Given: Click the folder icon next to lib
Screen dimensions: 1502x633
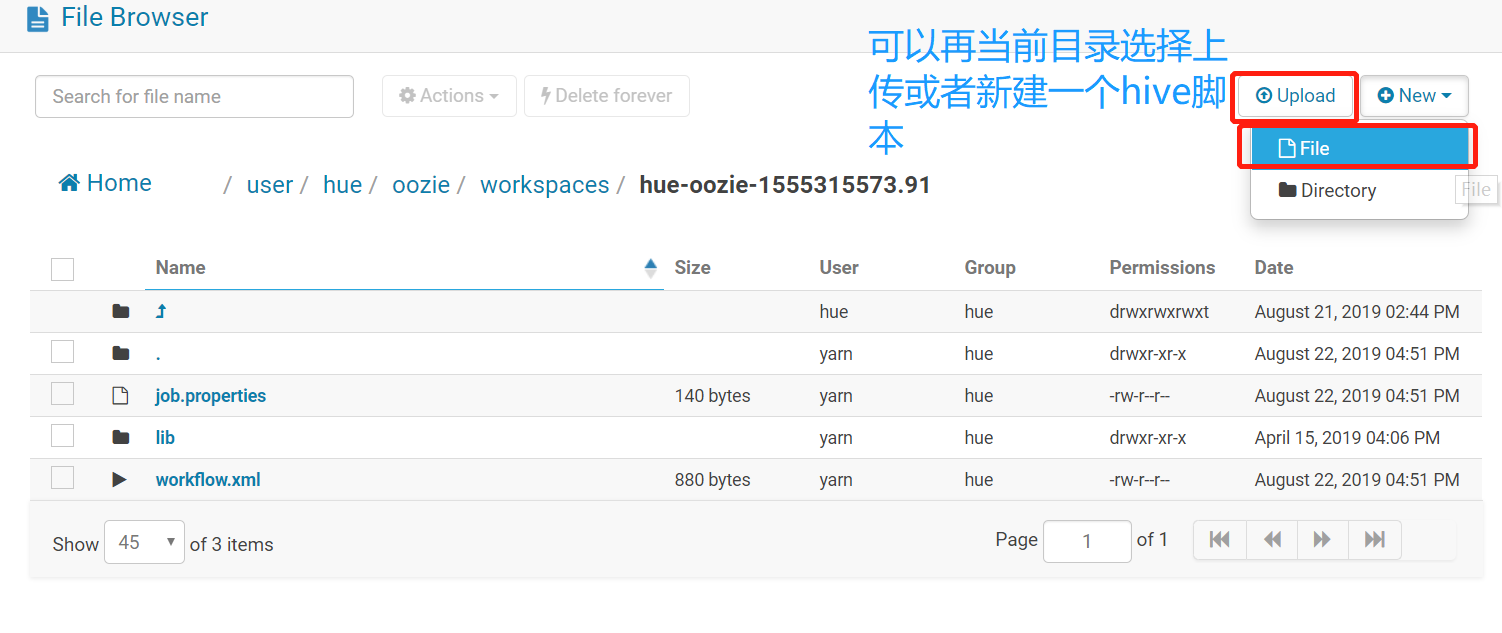Looking at the screenshot, I should [121, 438].
